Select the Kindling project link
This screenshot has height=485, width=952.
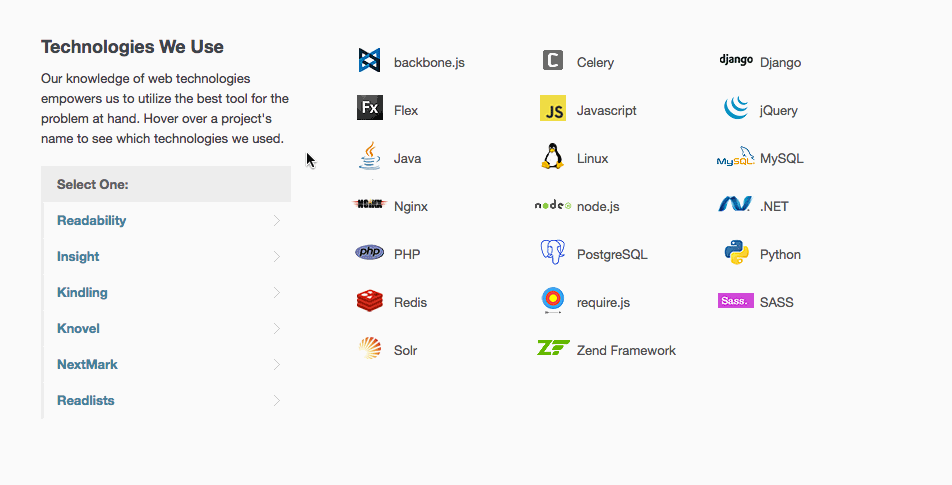(x=82, y=293)
